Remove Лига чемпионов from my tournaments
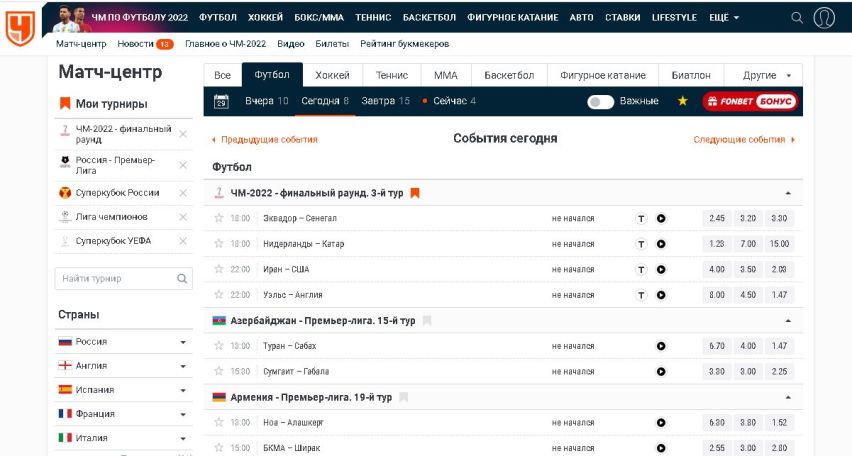This screenshot has height=456, width=852. [x=183, y=217]
